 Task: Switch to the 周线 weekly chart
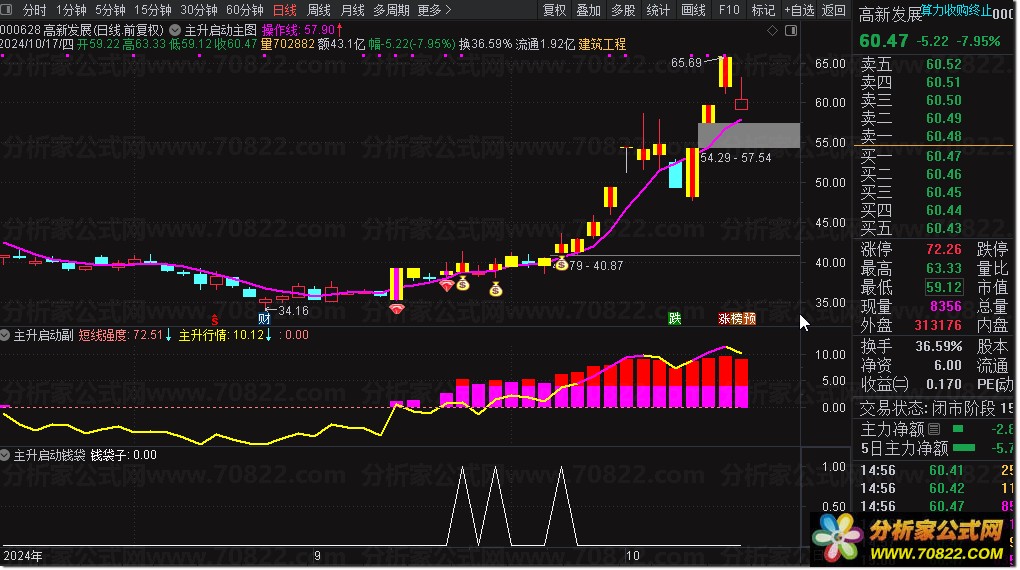point(319,10)
